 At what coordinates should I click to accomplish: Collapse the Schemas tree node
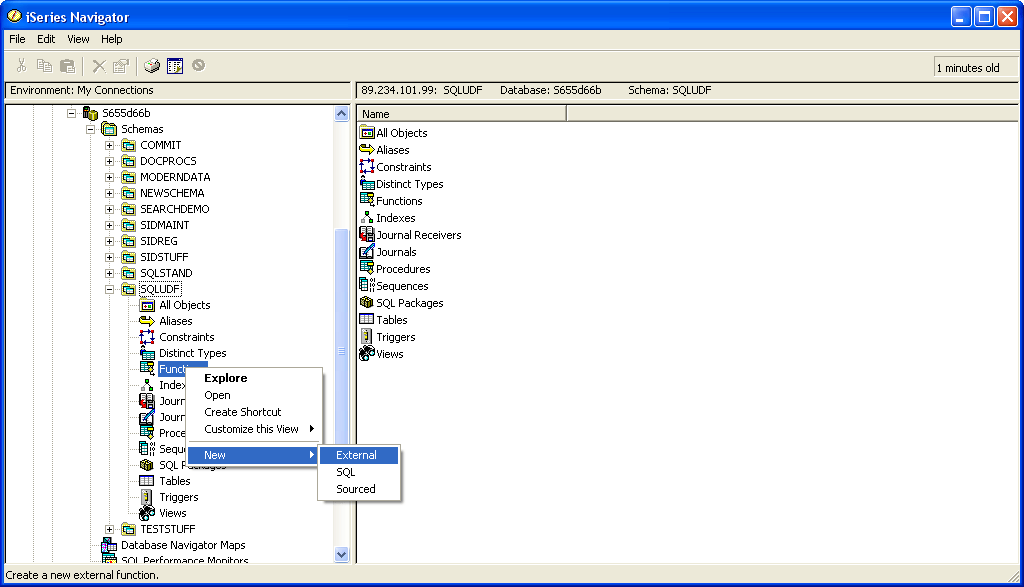coord(91,129)
